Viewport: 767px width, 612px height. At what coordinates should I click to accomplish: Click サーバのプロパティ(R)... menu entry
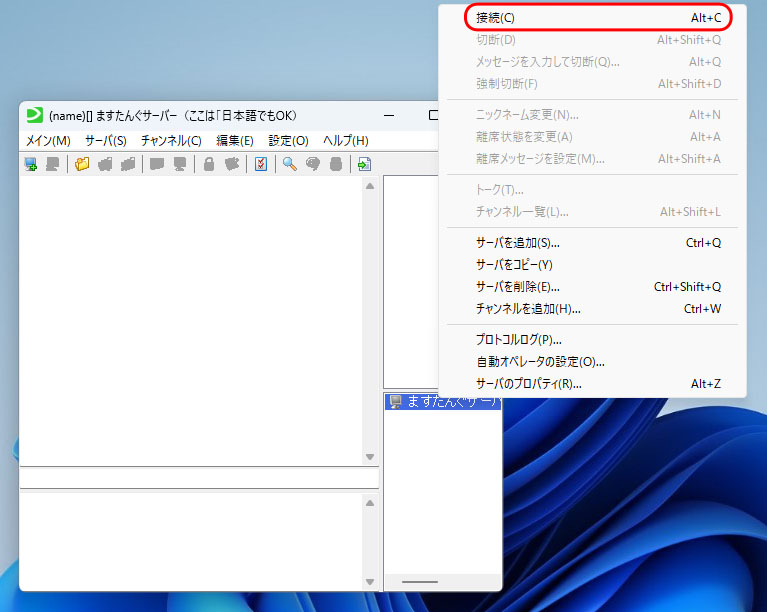[x=528, y=384]
